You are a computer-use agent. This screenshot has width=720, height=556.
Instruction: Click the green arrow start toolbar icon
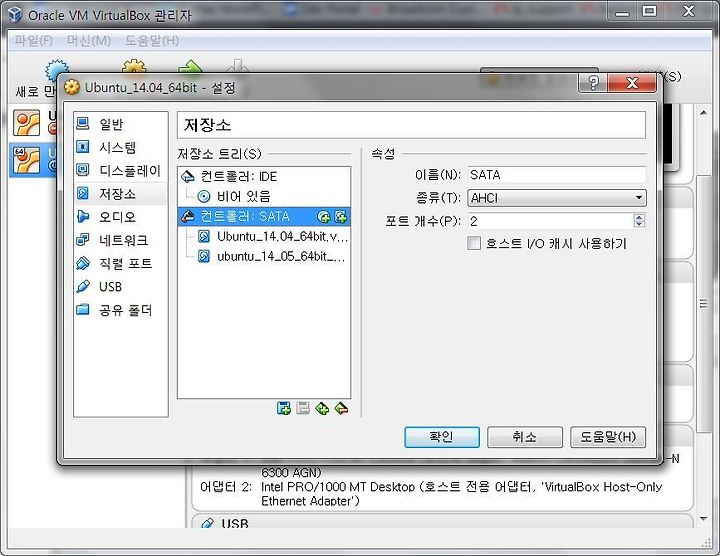[191, 67]
